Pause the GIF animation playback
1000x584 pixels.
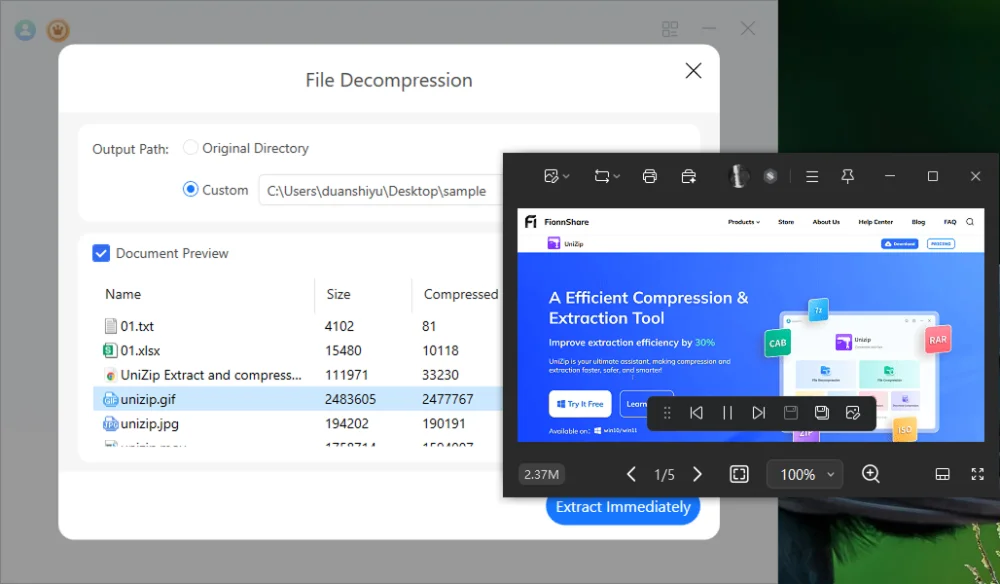[728, 413]
